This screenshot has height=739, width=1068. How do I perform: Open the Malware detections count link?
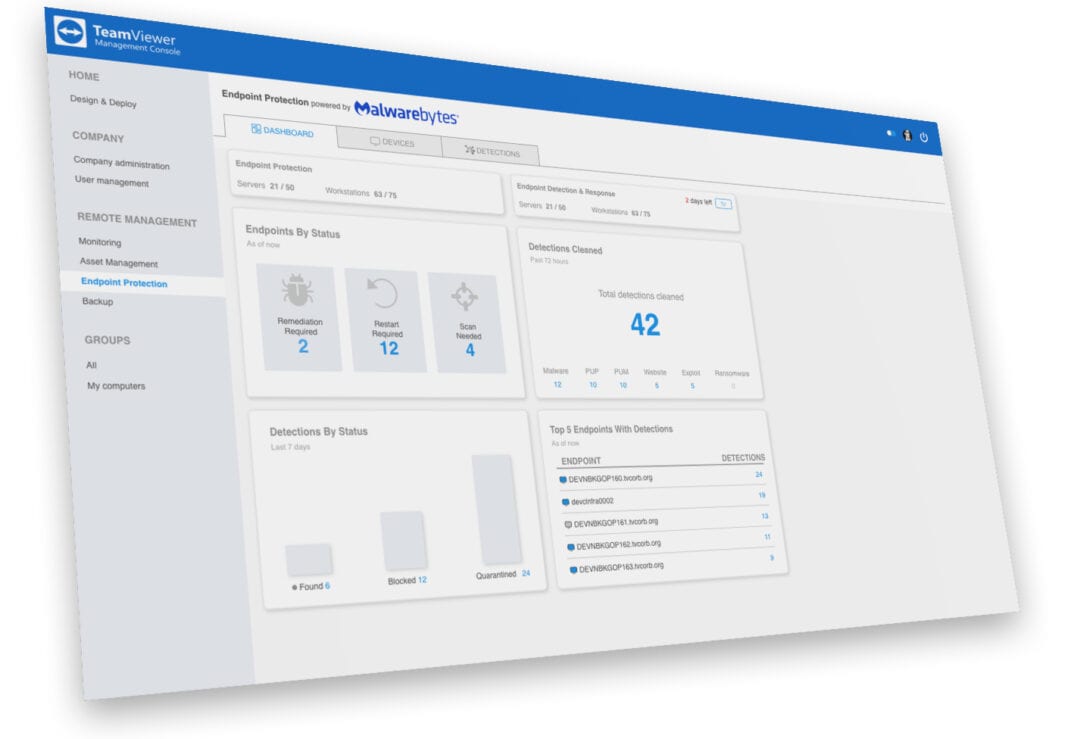coord(557,384)
